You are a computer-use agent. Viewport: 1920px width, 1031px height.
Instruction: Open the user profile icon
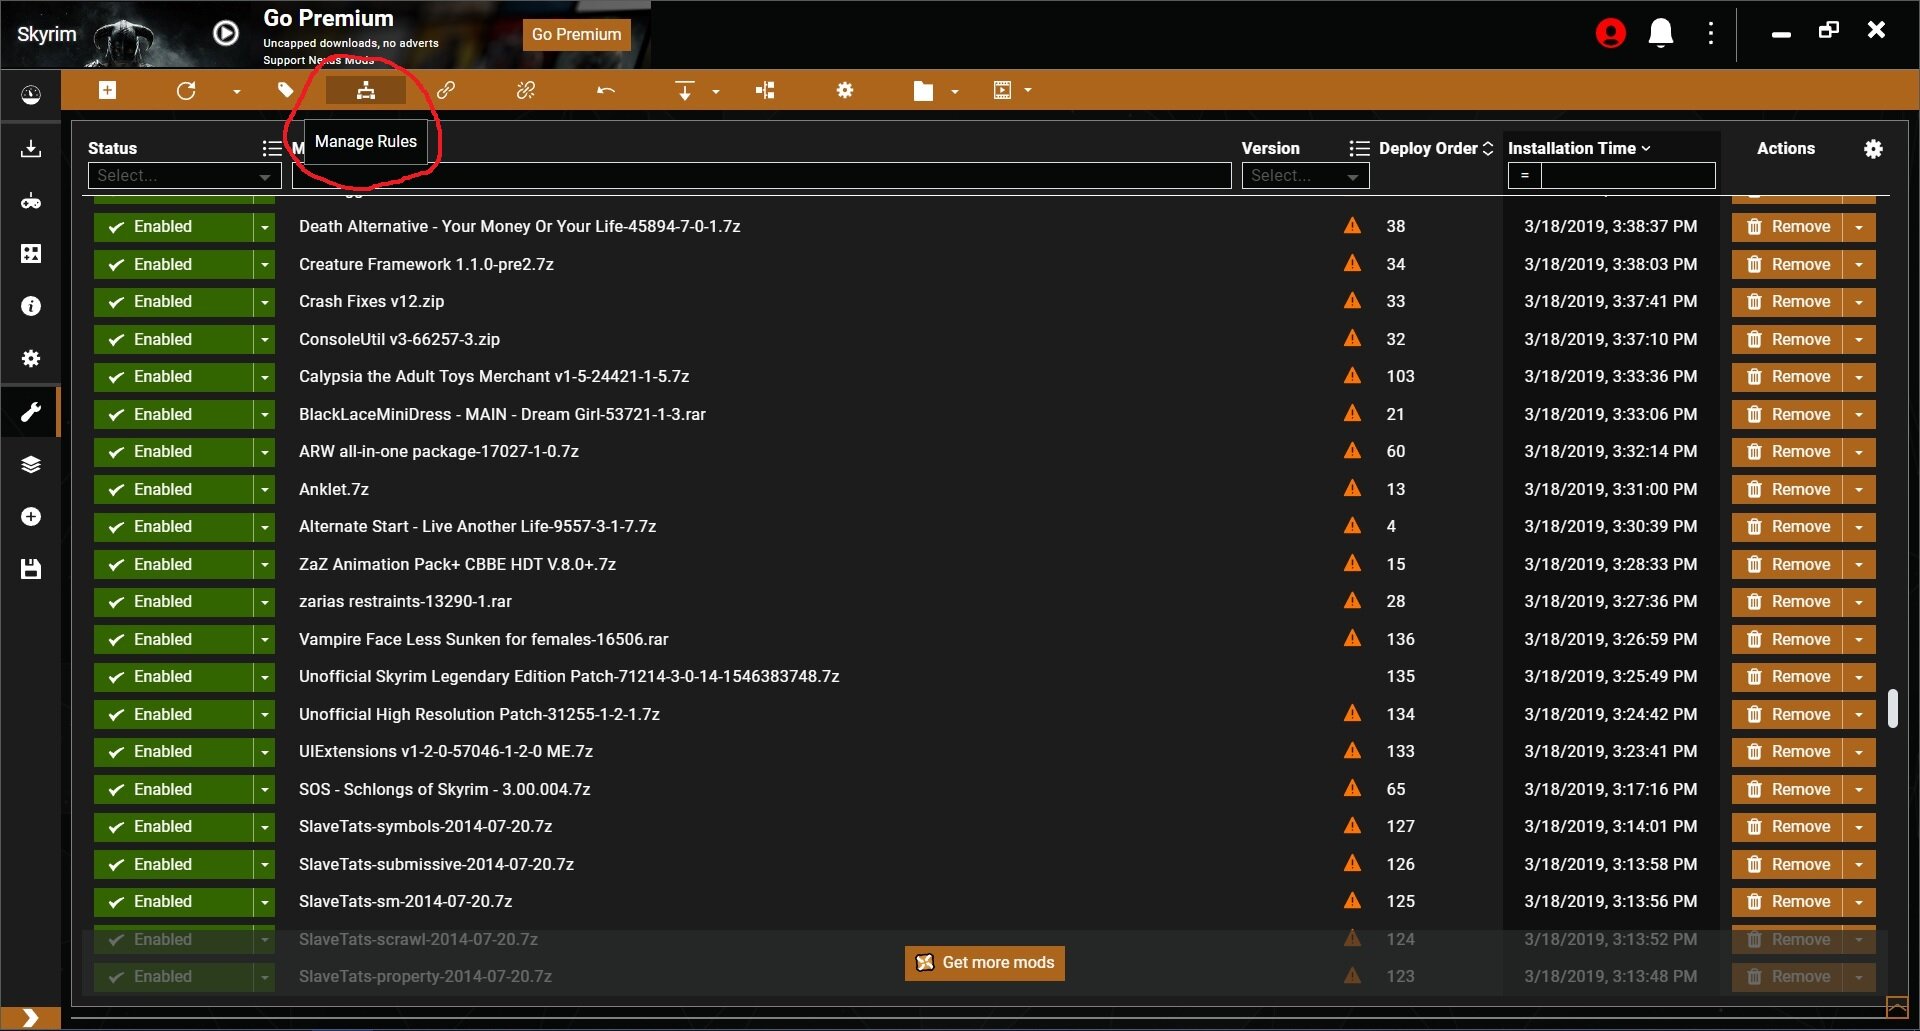pyautogui.click(x=1610, y=33)
